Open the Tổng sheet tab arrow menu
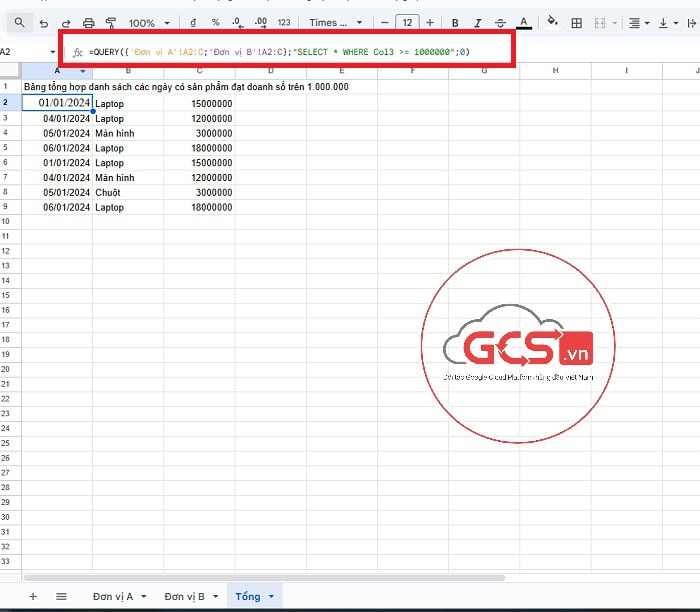700x612 pixels. coord(270,597)
